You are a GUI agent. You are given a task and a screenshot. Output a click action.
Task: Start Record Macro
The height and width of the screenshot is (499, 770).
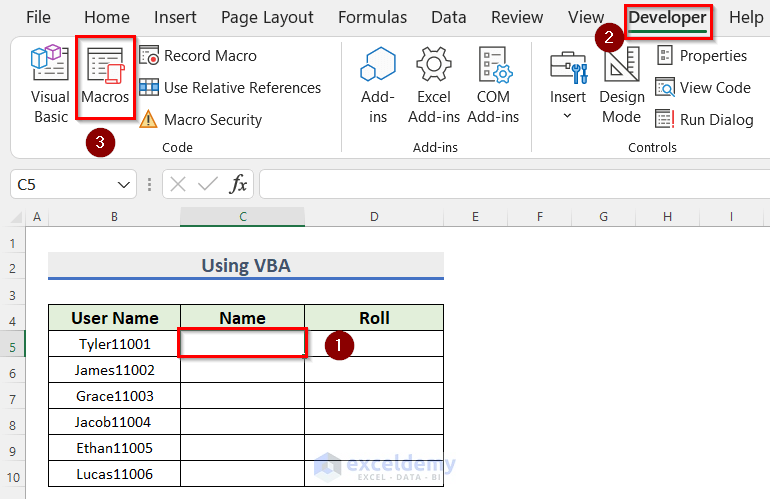(x=198, y=56)
